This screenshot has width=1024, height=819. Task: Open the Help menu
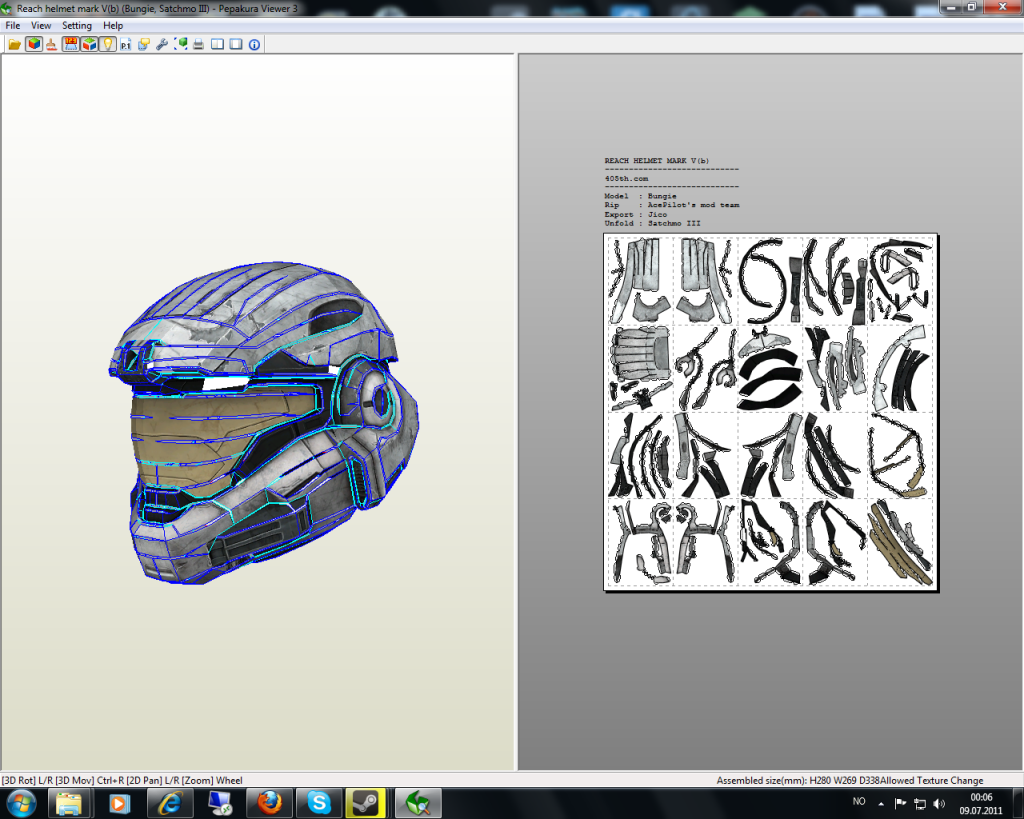(113, 25)
